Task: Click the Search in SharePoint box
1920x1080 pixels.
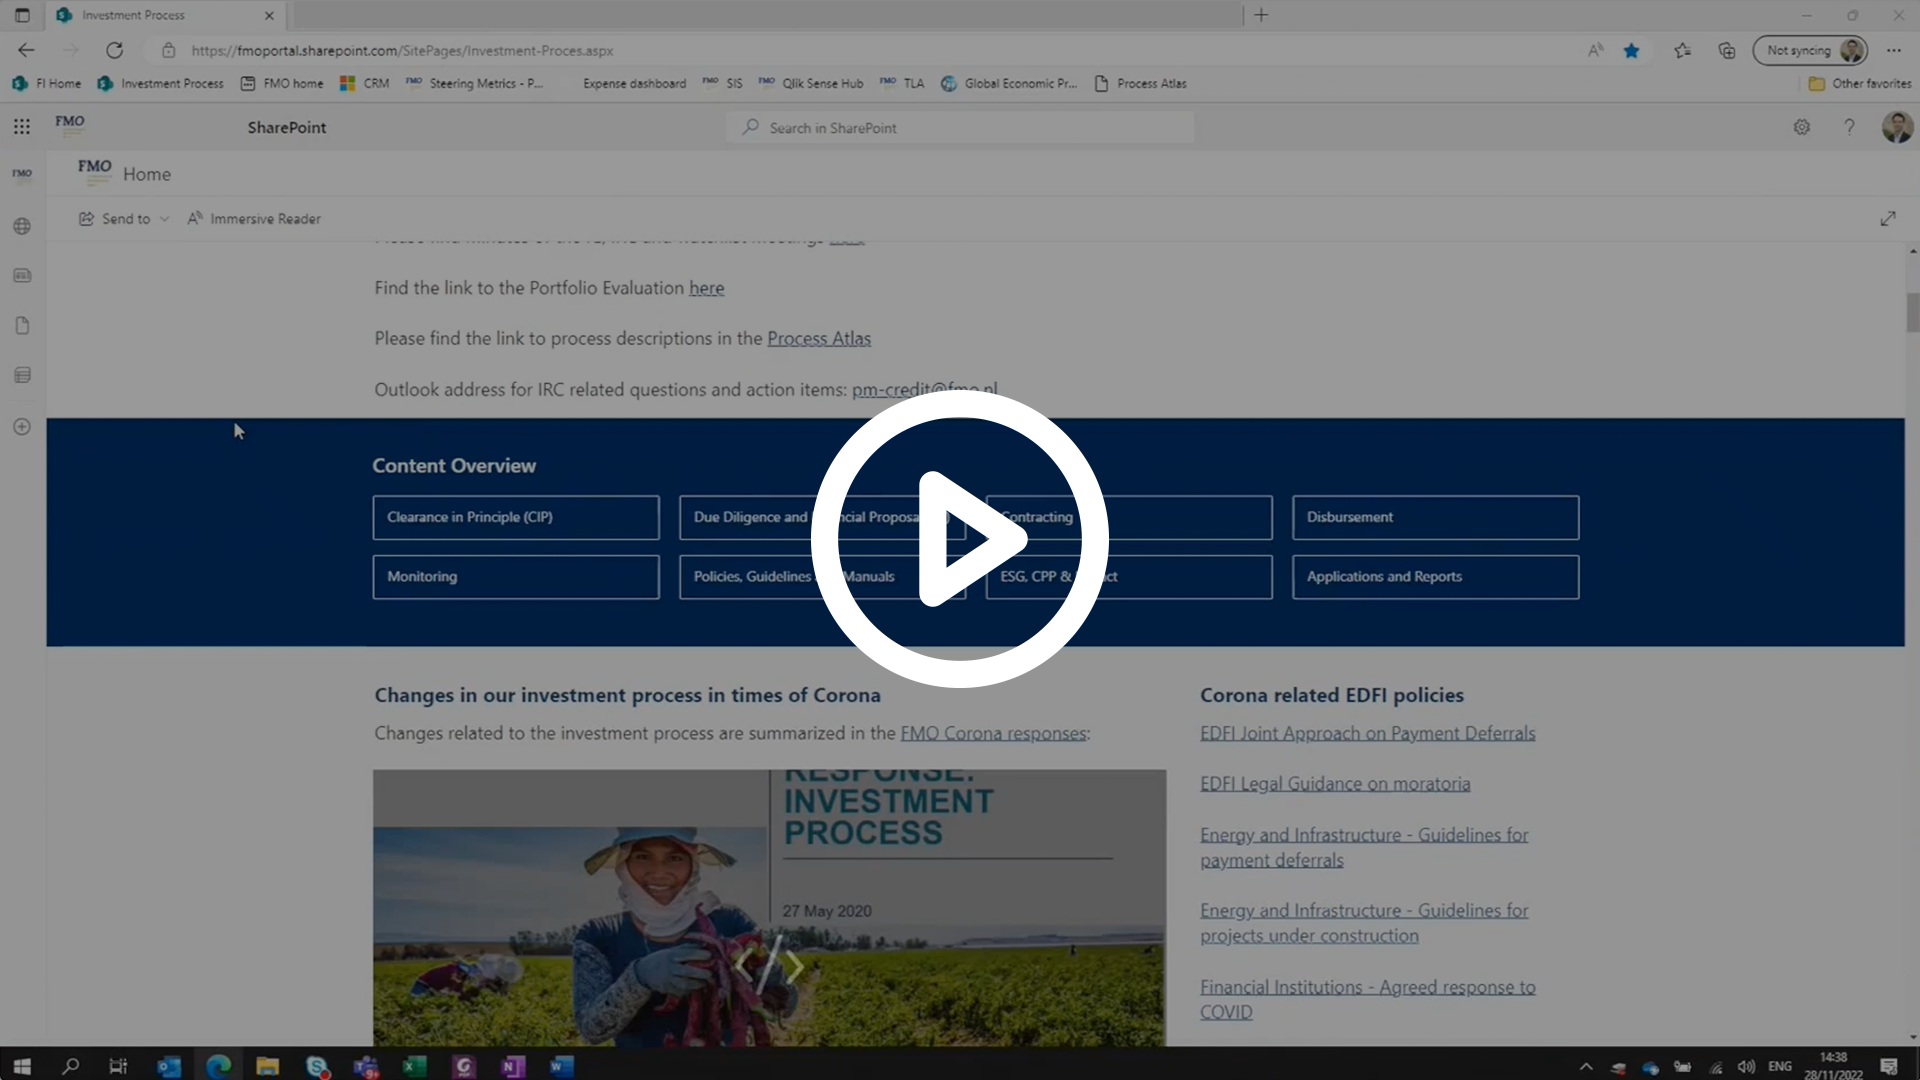Action: coord(960,128)
